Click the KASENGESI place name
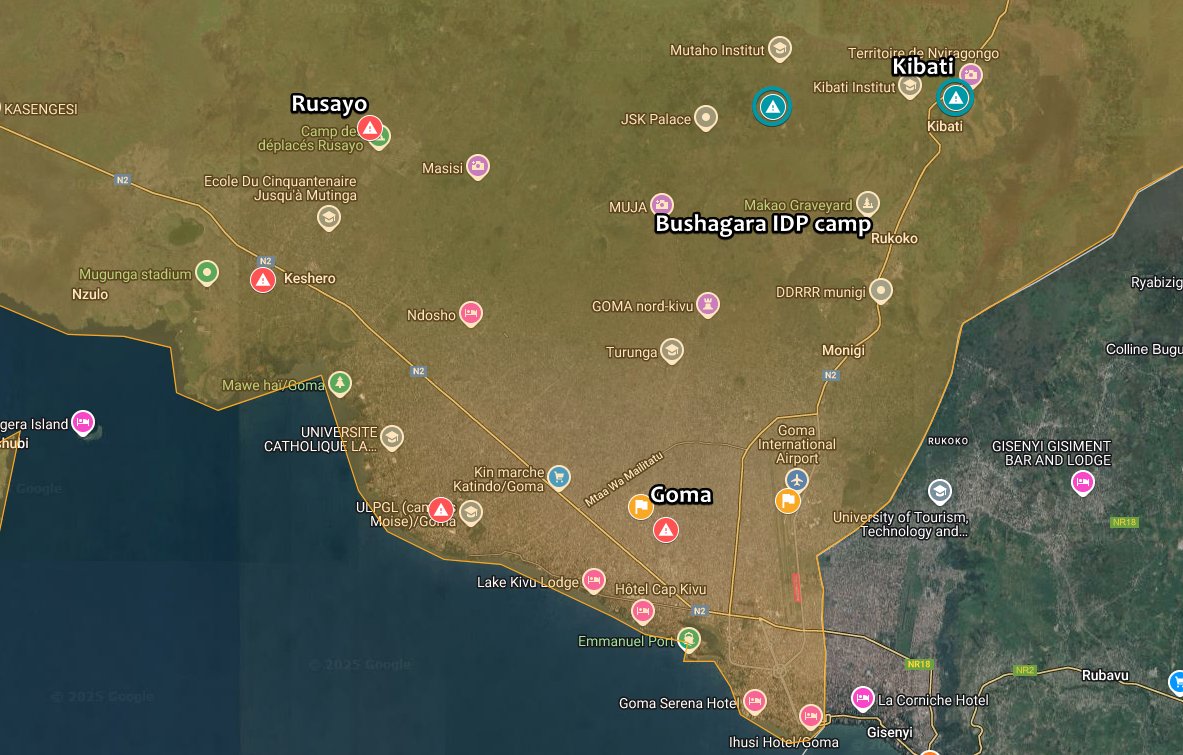 [x=41, y=109]
